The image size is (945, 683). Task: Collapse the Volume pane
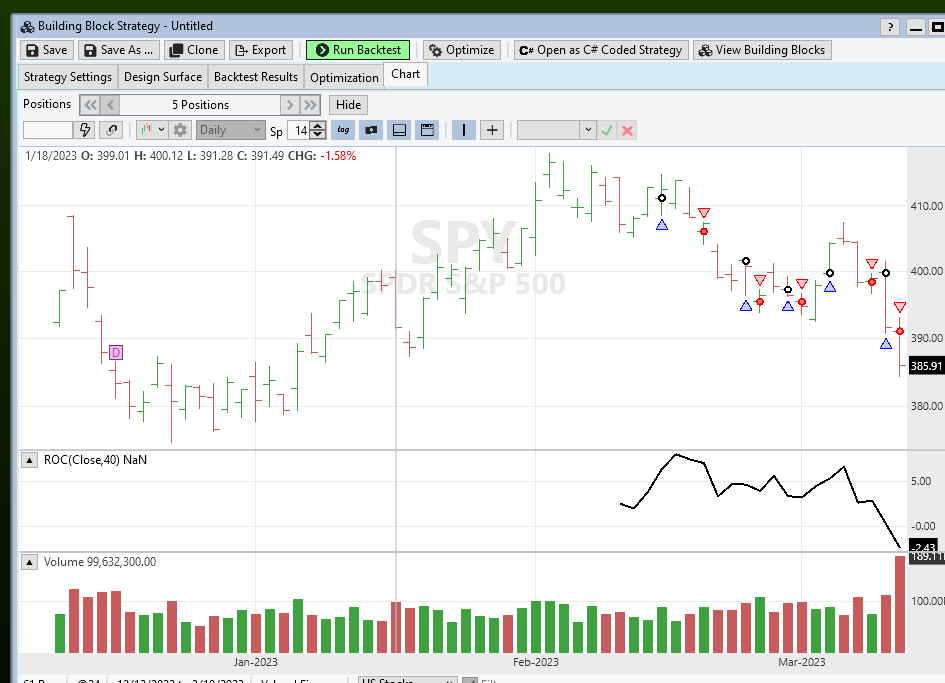pos(29,562)
